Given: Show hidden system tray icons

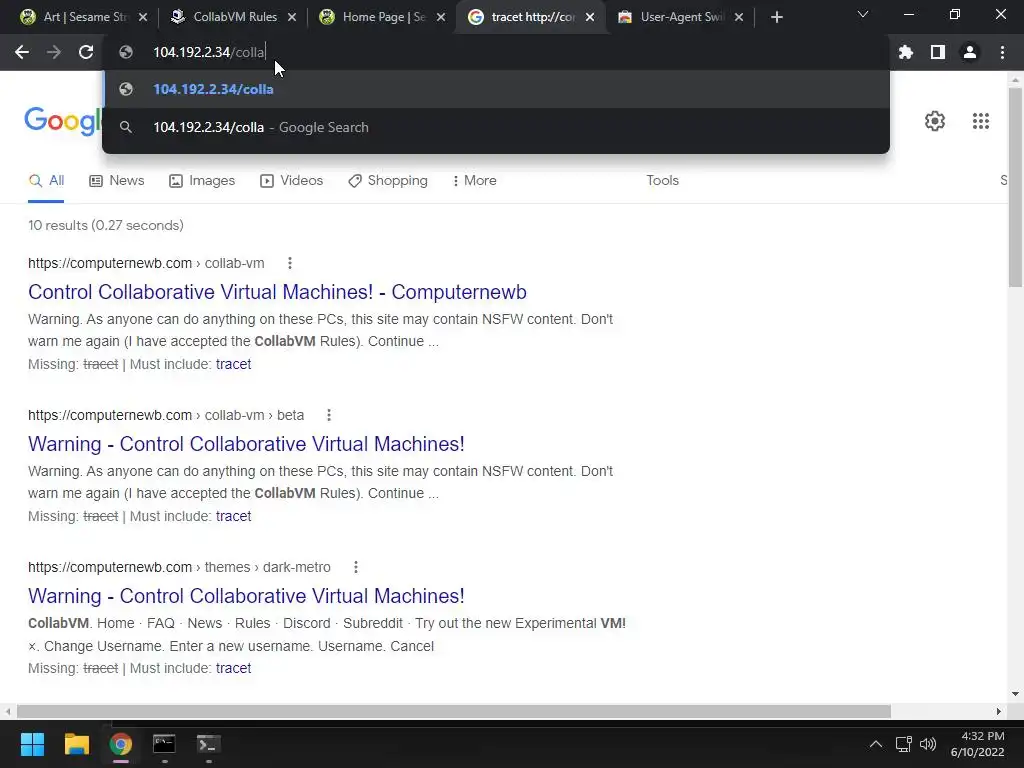Looking at the screenshot, I should click(x=876, y=744).
